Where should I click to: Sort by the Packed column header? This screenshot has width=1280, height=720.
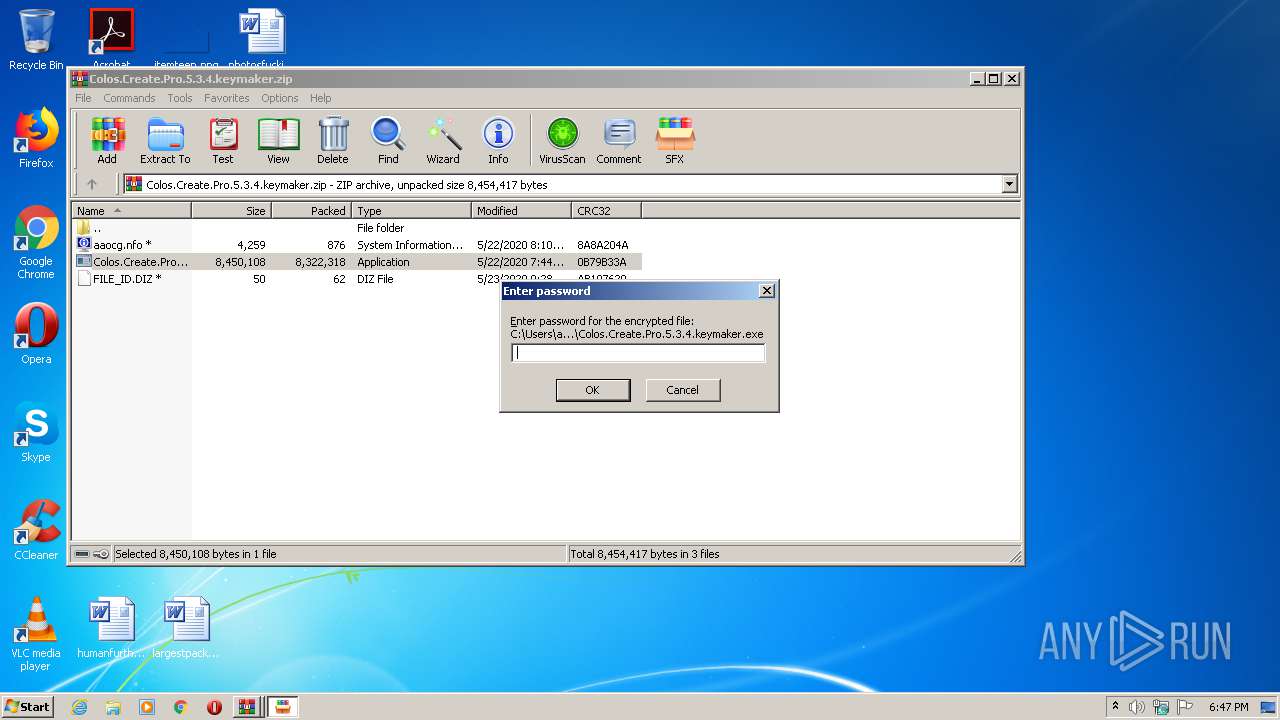[x=311, y=211]
